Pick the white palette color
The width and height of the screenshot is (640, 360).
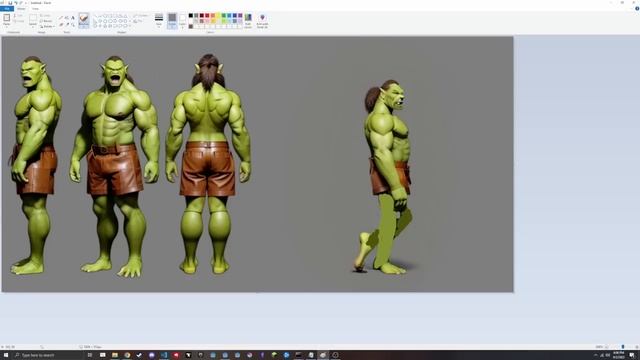pyautogui.click(x=191, y=21)
